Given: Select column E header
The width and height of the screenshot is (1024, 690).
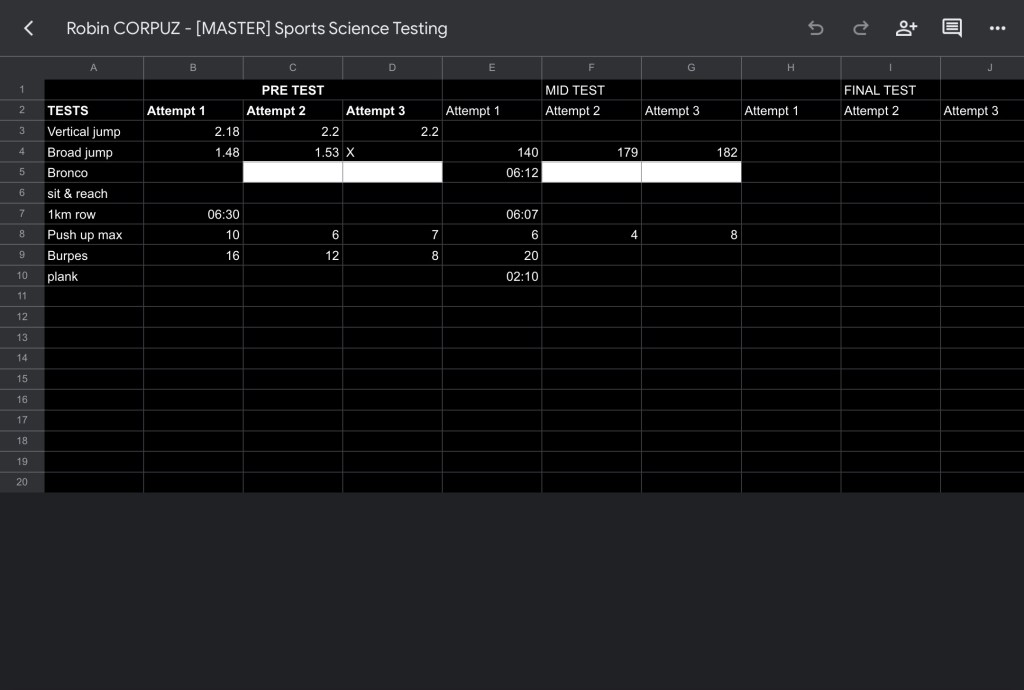Looking at the screenshot, I should 492,68.
